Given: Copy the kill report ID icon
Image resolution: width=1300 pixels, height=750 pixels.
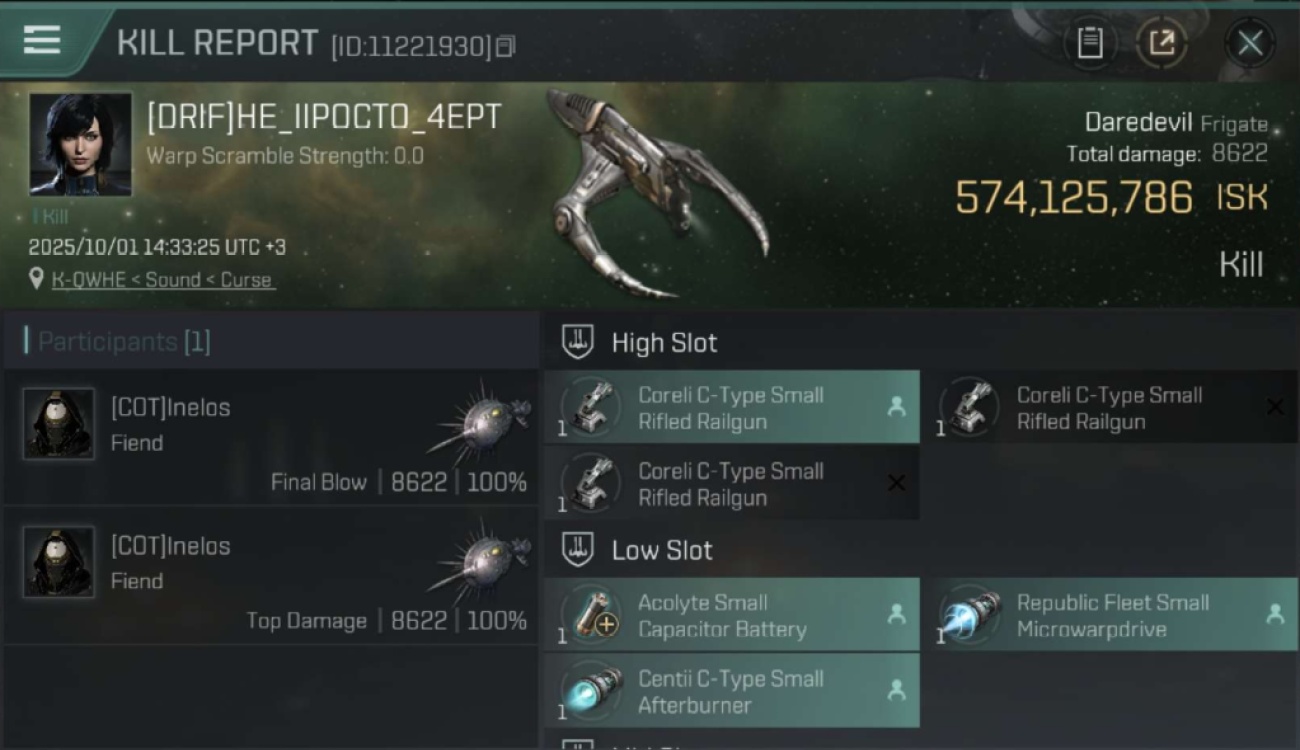Looking at the screenshot, I should tap(506, 46).
